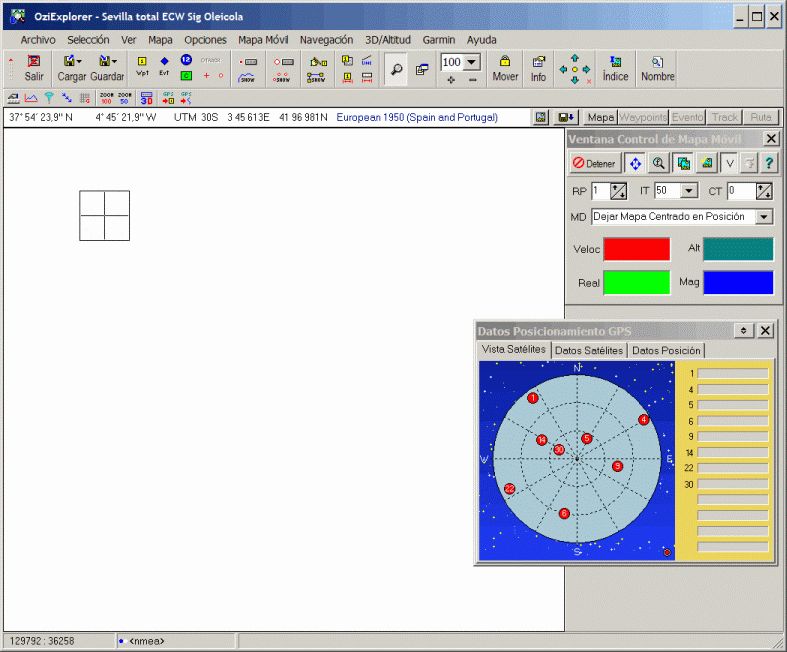Open the 100 zoom level dropdown
Image resolution: width=787 pixels, height=652 pixels.
(472, 62)
